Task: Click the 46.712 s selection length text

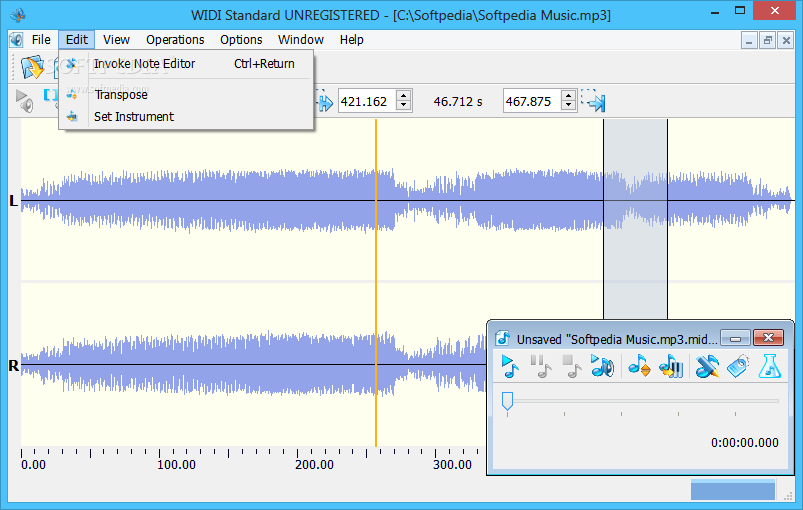Action: pos(458,102)
